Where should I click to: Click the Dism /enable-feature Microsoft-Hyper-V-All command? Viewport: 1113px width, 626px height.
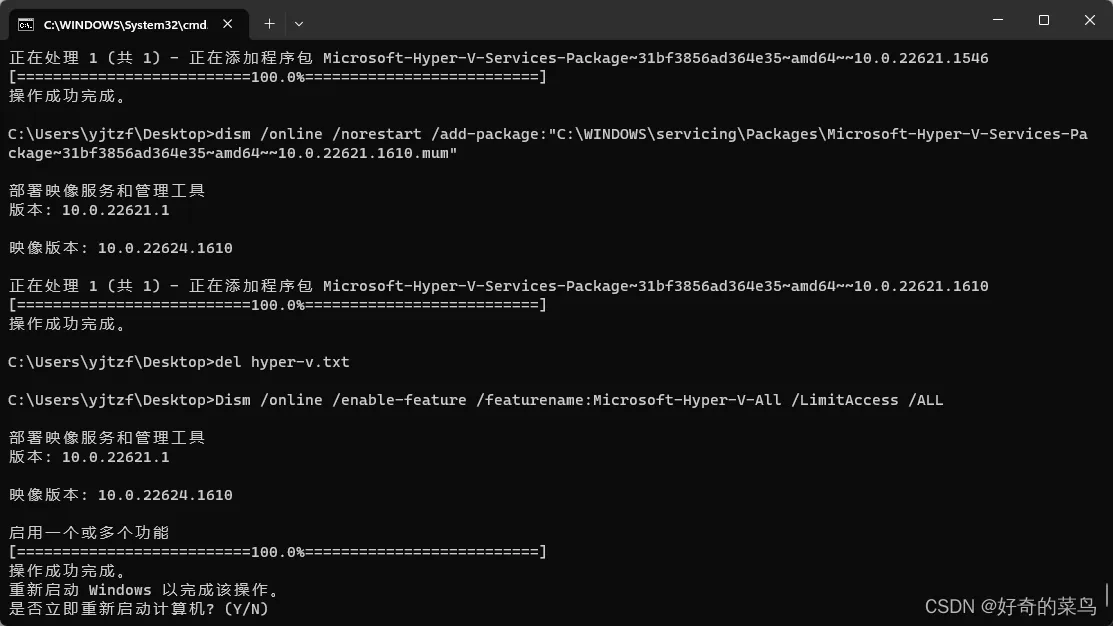[x=475, y=400]
